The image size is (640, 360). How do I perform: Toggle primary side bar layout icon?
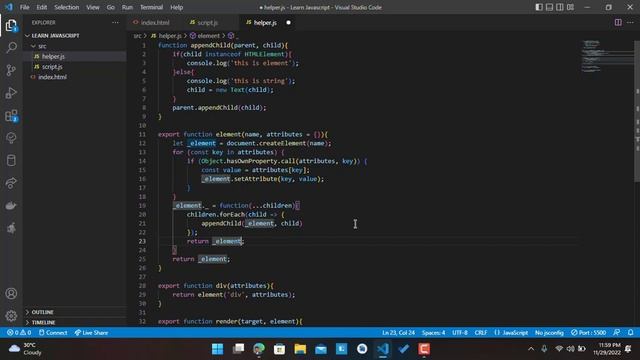[539, 7]
